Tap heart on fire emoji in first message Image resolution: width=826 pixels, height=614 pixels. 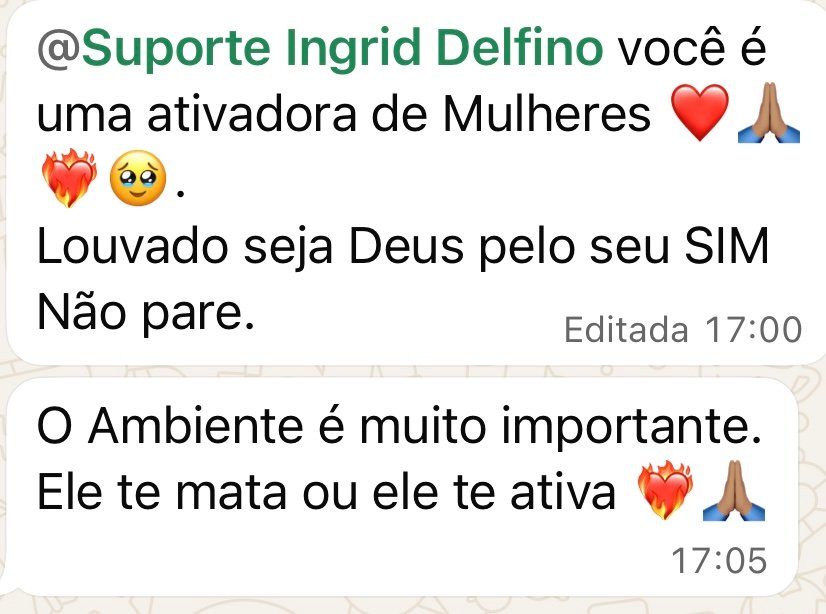tap(69, 178)
